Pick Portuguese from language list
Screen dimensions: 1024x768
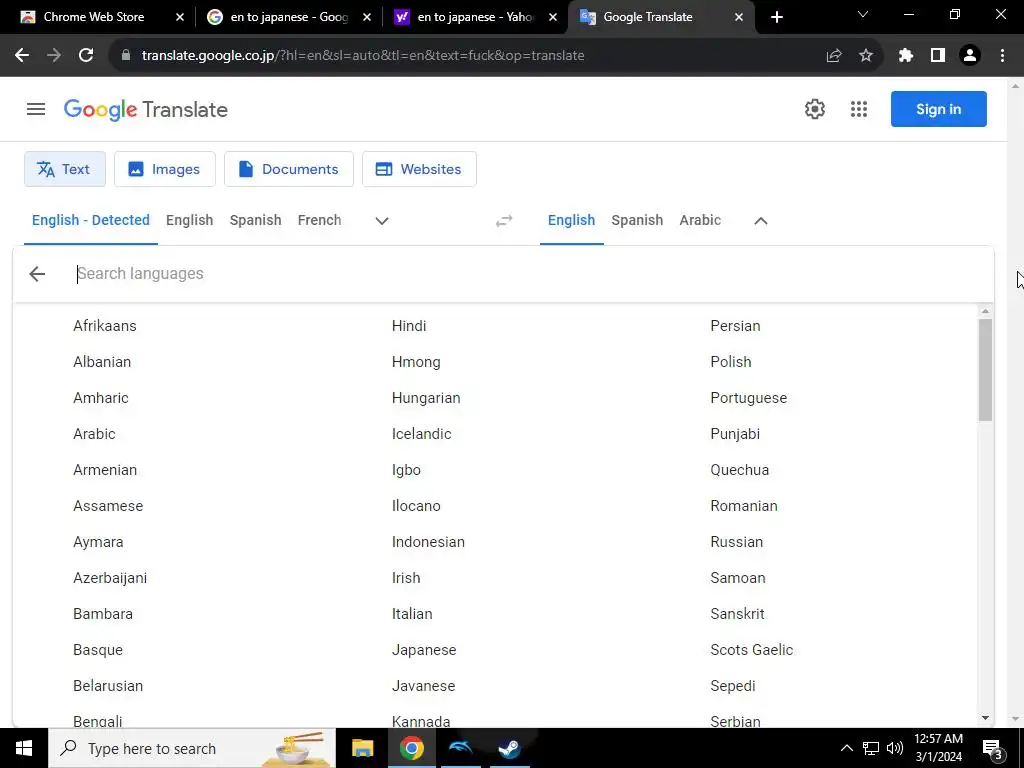(x=748, y=398)
